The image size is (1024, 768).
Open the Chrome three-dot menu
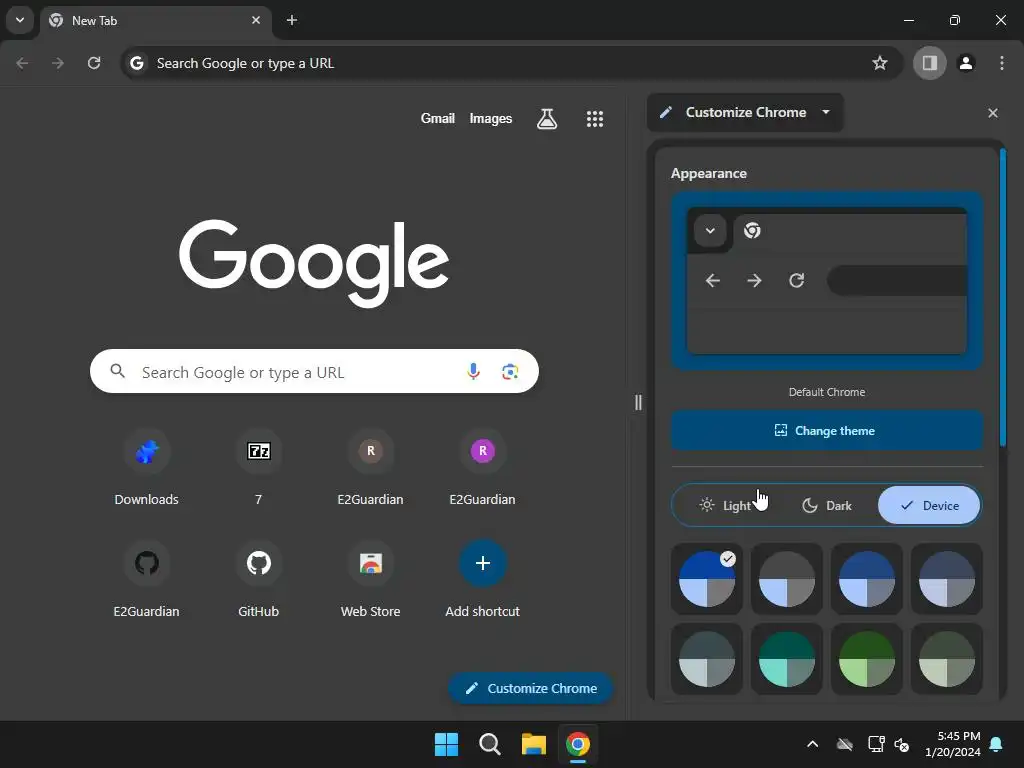[x=1002, y=63]
